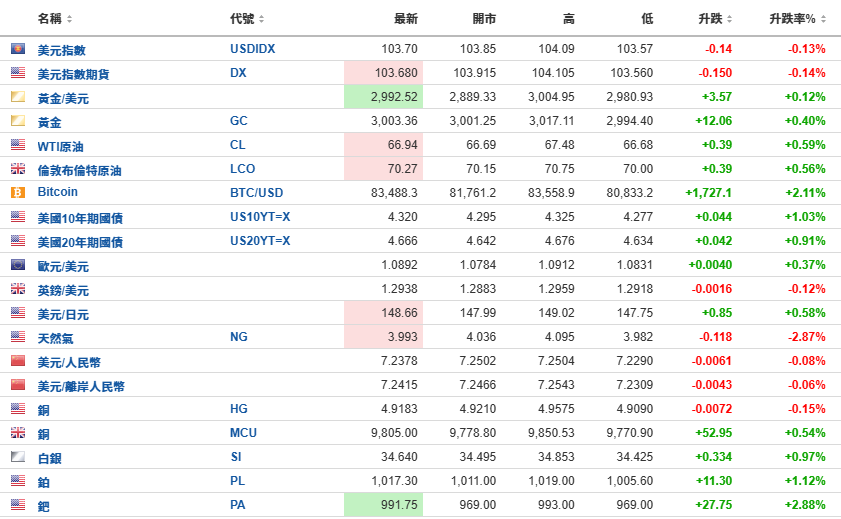Click the green highlighted 991.75 price cell
841x519 pixels.
[x=383, y=505]
